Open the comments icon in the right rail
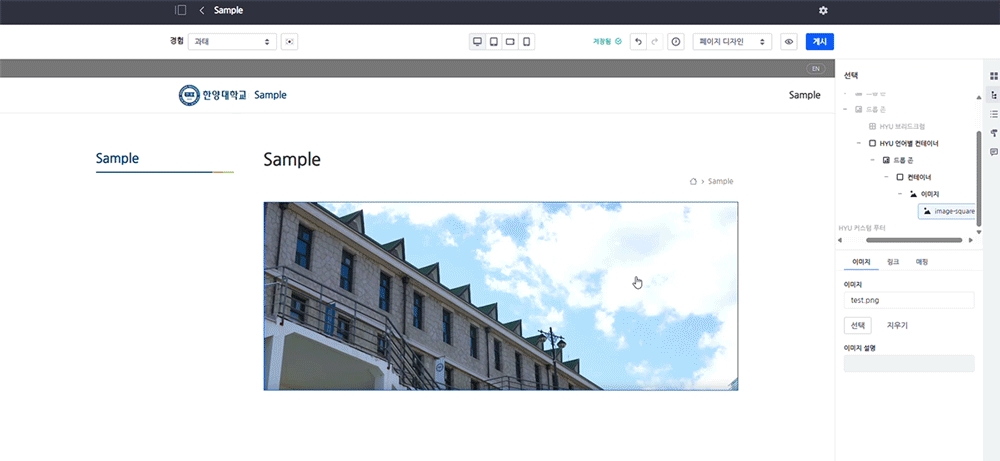The height and width of the screenshot is (461, 1000). pos(993,152)
